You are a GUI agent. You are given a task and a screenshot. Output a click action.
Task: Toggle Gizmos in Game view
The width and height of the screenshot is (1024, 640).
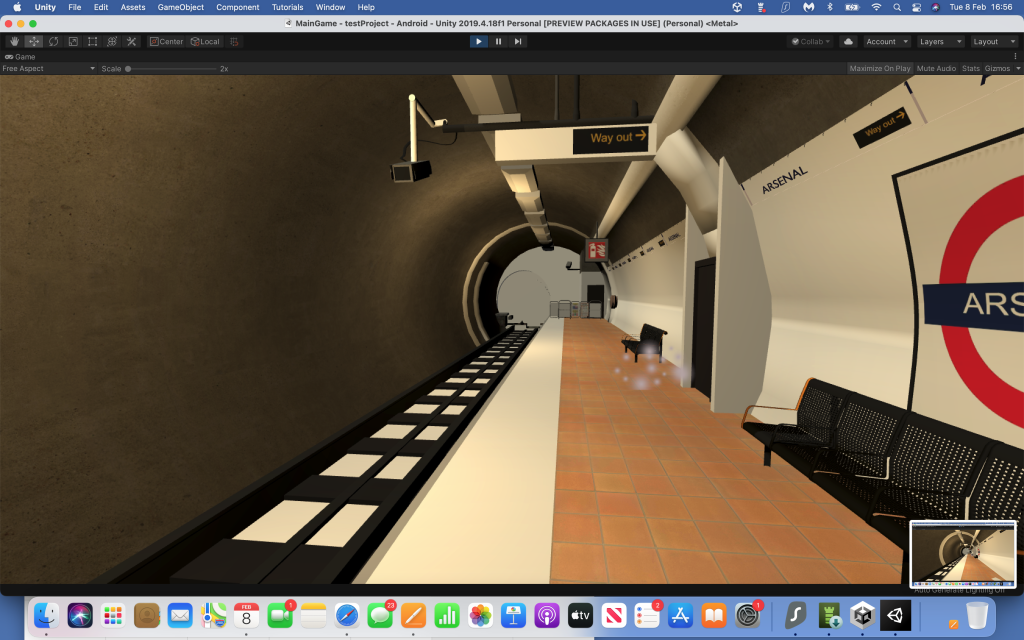997,69
